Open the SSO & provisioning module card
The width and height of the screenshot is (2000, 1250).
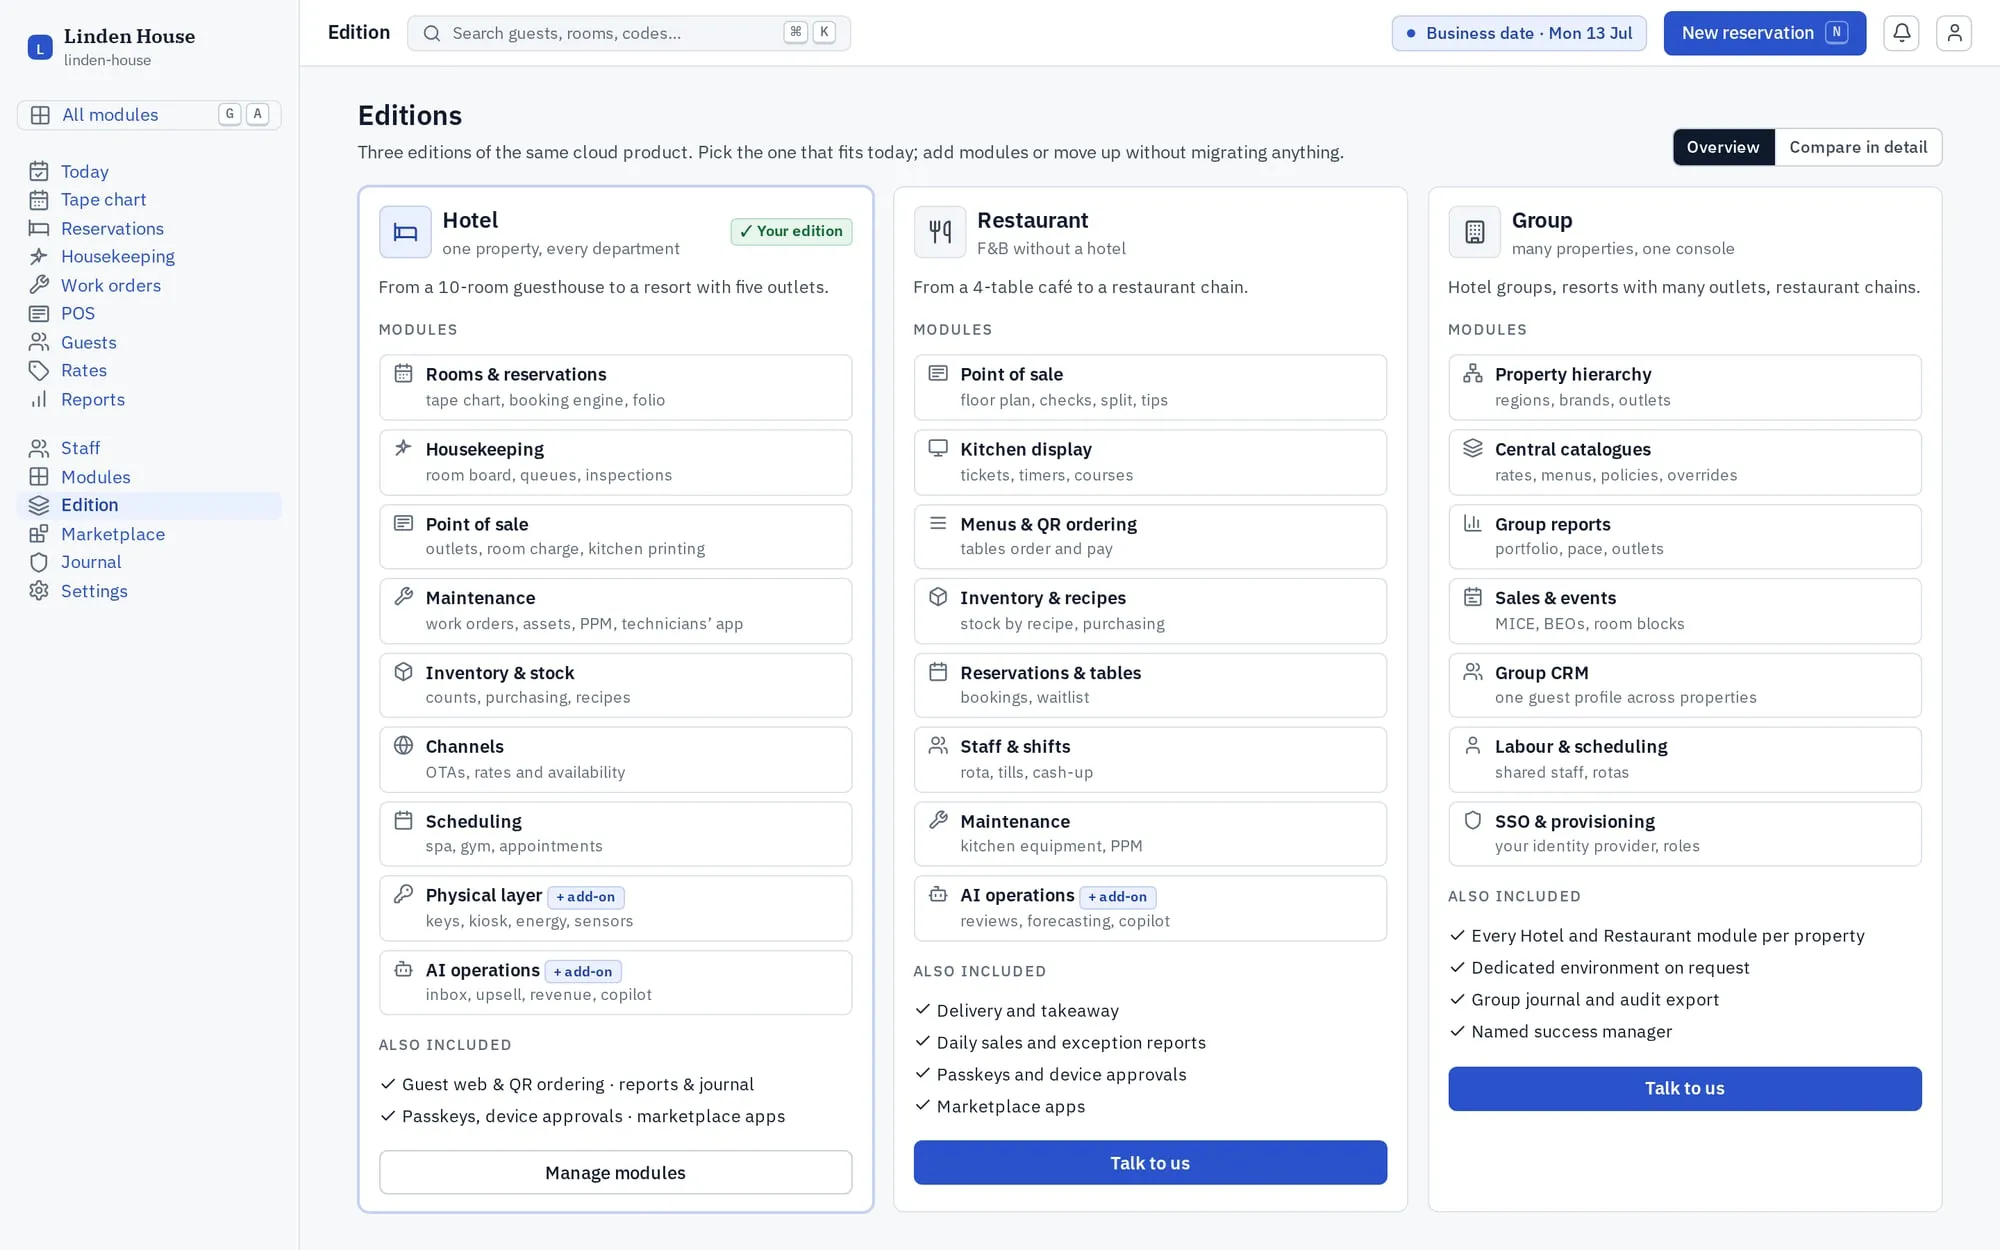(x=1685, y=833)
